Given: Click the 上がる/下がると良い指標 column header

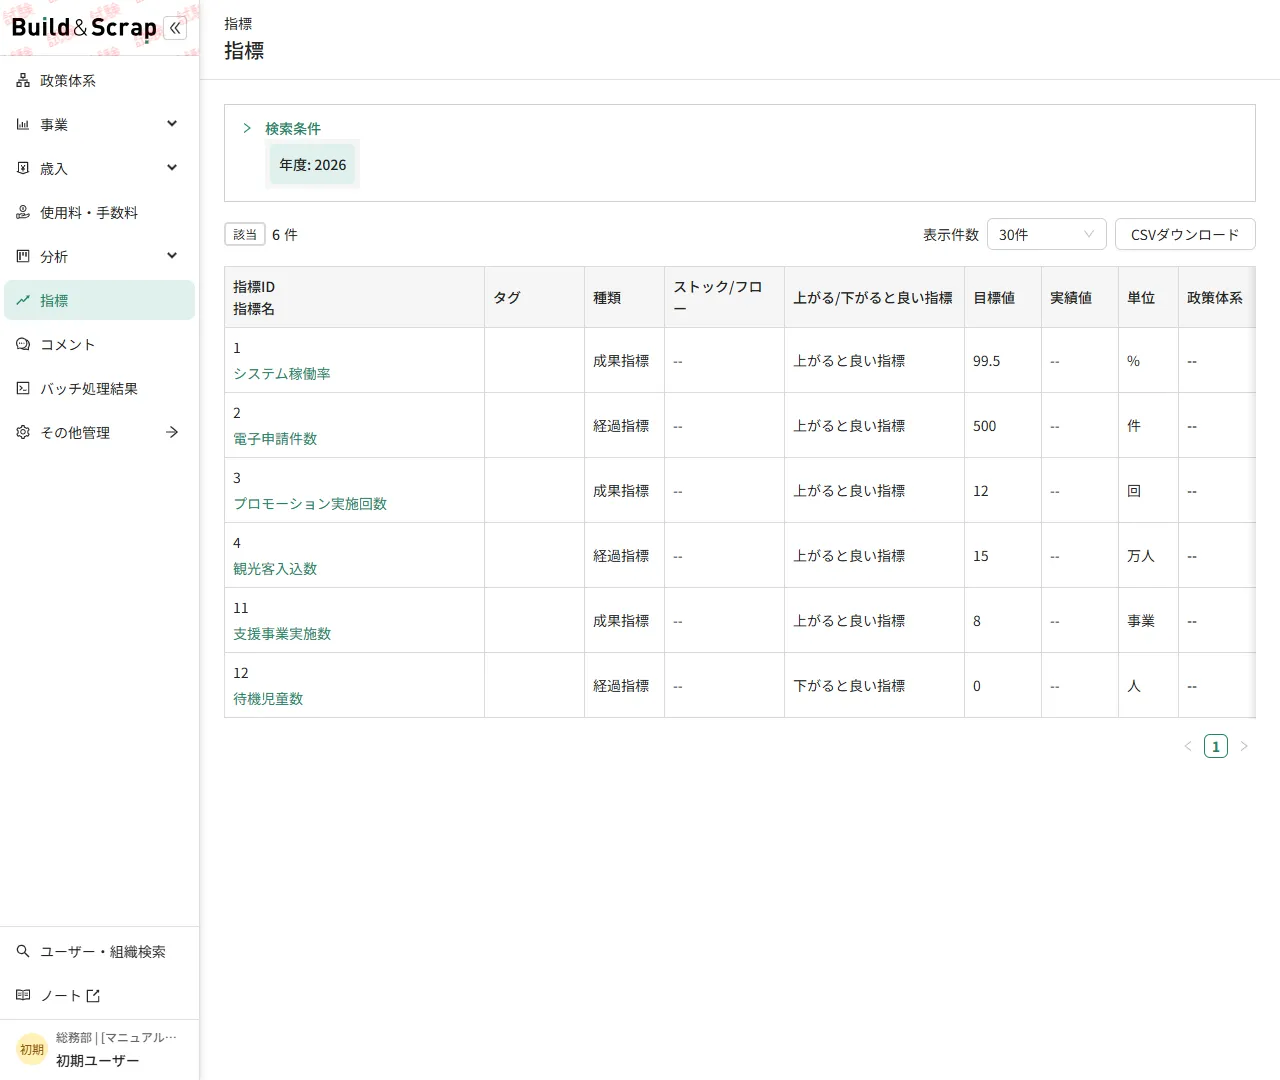Looking at the screenshot, I should [874, 297].
